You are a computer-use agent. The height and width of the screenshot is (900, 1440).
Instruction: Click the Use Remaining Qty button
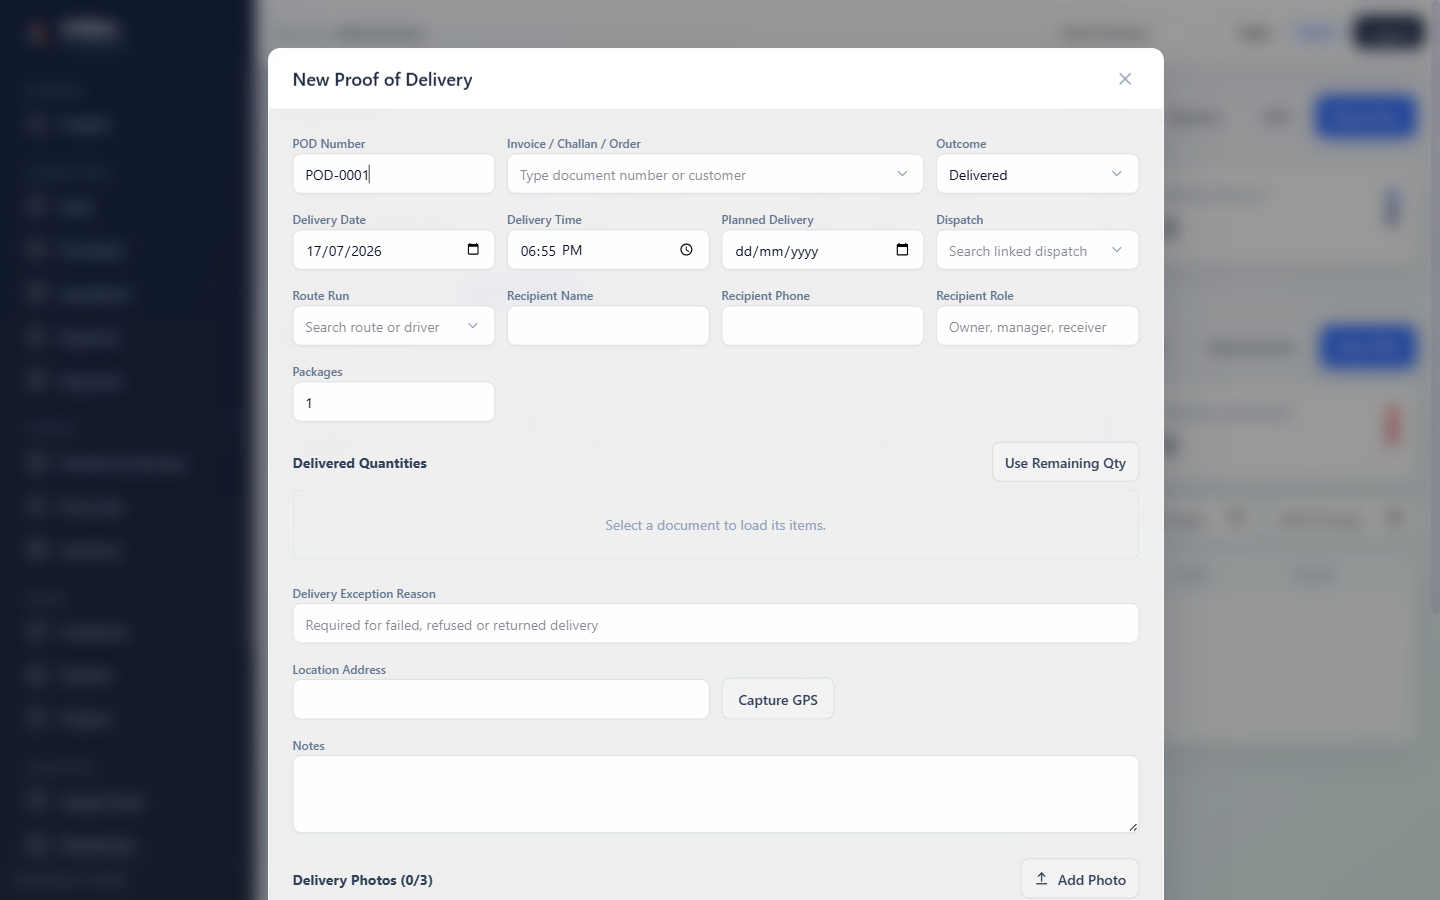pyautogui.click(x=1065, y=462)
